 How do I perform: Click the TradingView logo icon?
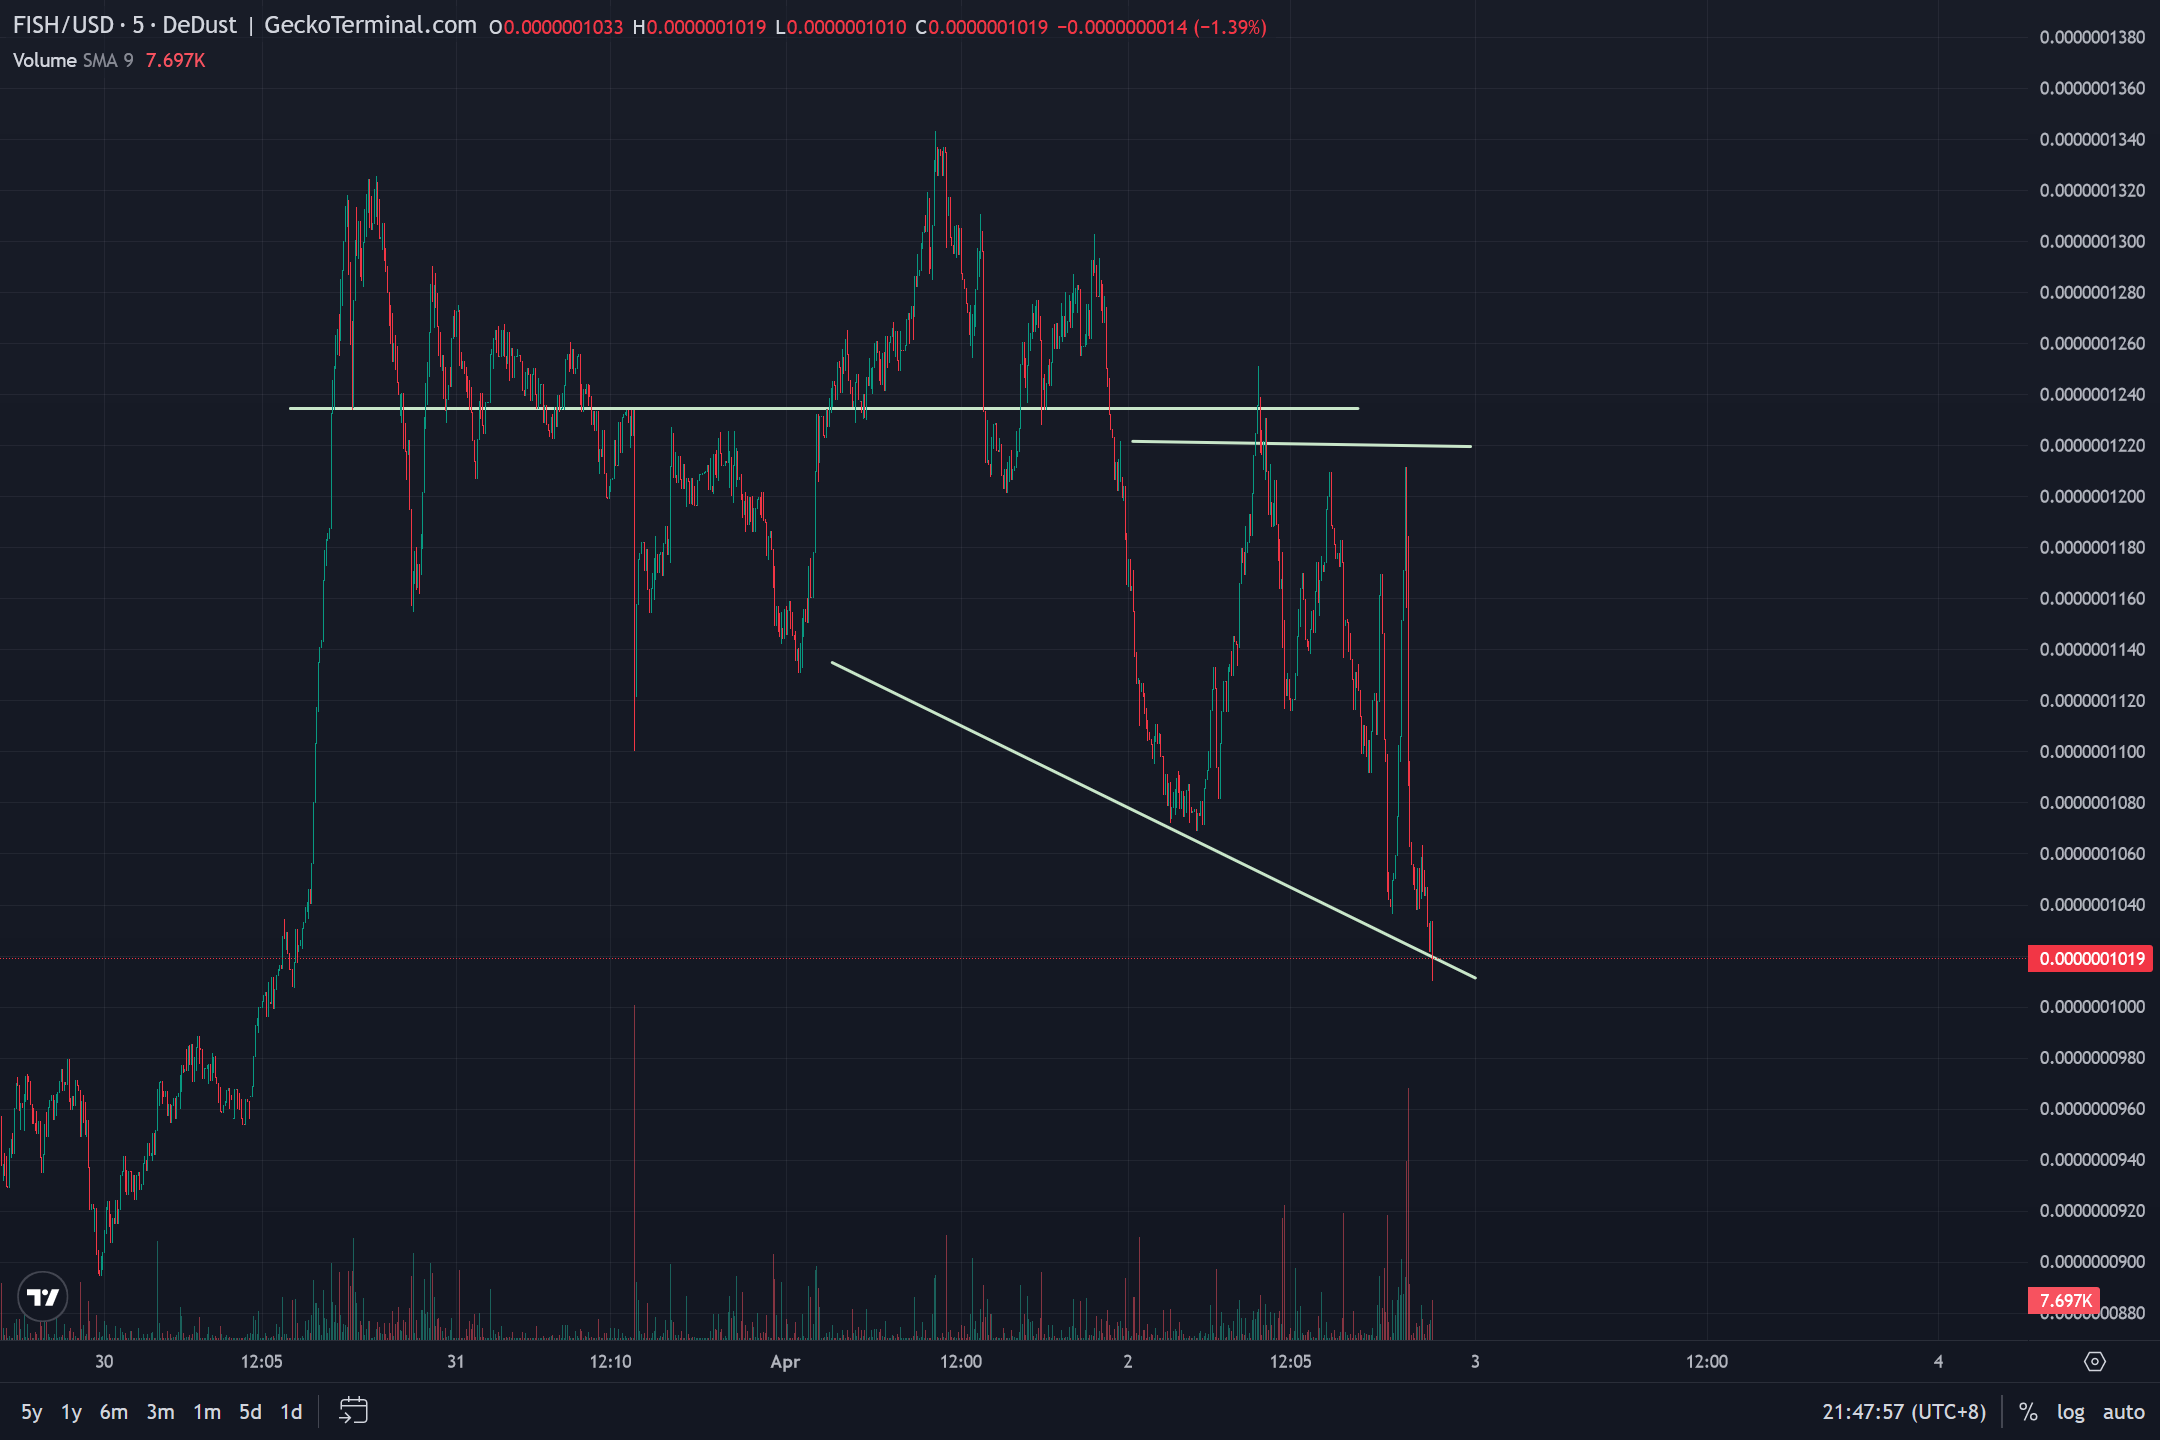click(42, 1297)
